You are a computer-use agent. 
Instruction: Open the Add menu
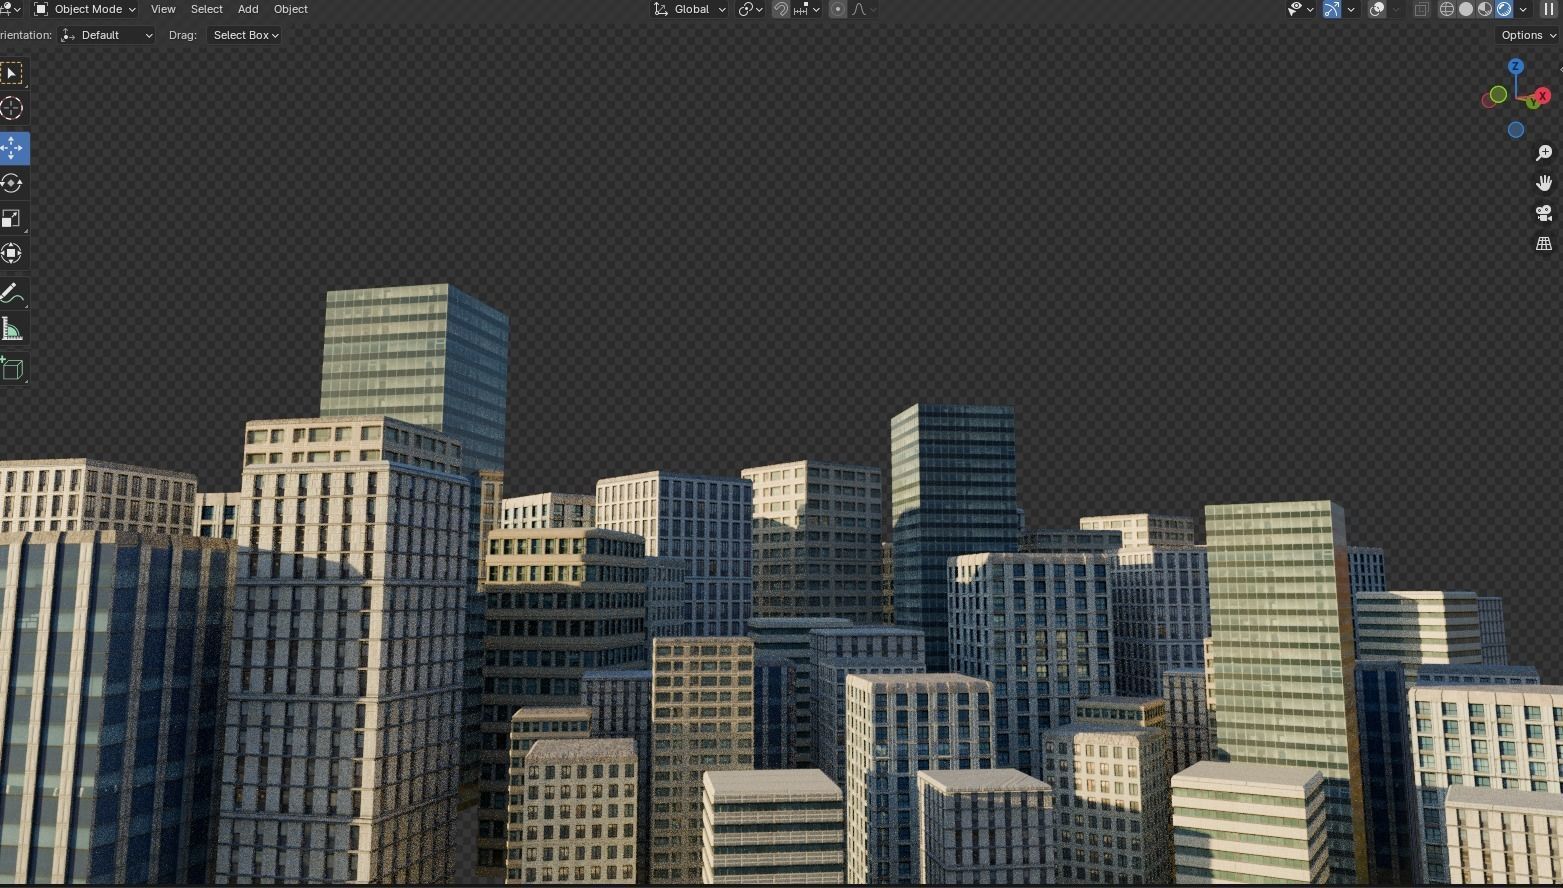coord(248,9)
